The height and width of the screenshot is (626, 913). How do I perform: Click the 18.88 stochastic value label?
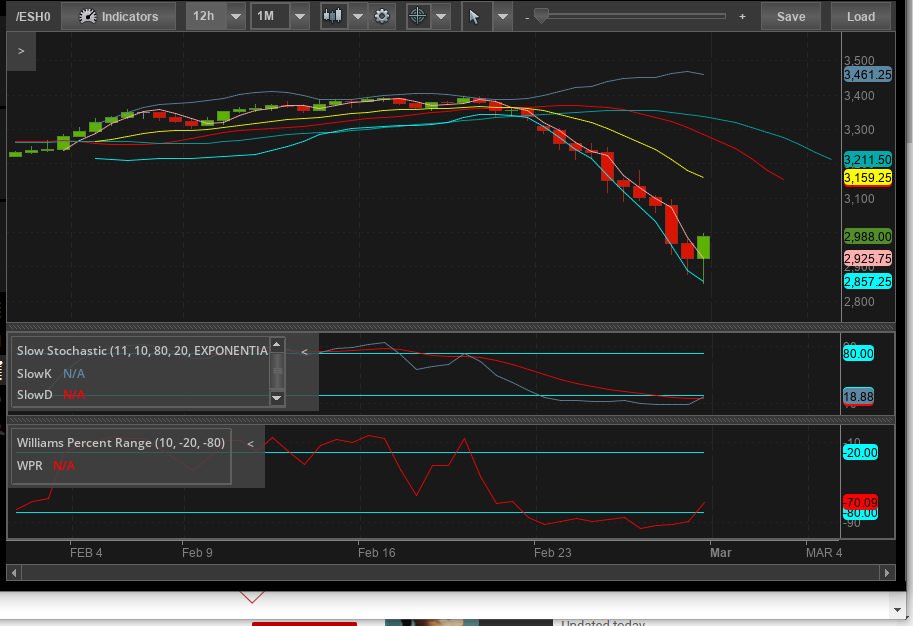[858, 397]
